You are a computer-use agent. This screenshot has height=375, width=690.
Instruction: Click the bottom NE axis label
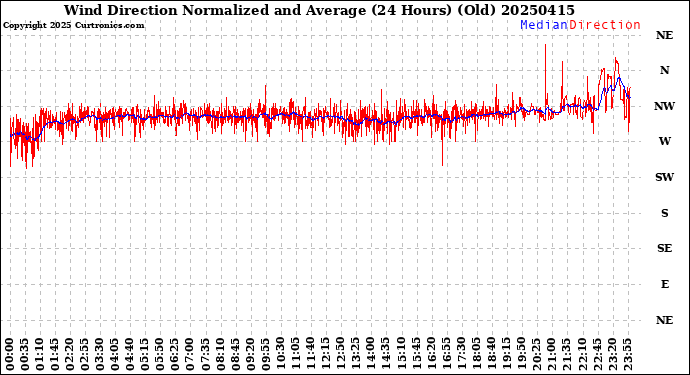coord(664,320)
